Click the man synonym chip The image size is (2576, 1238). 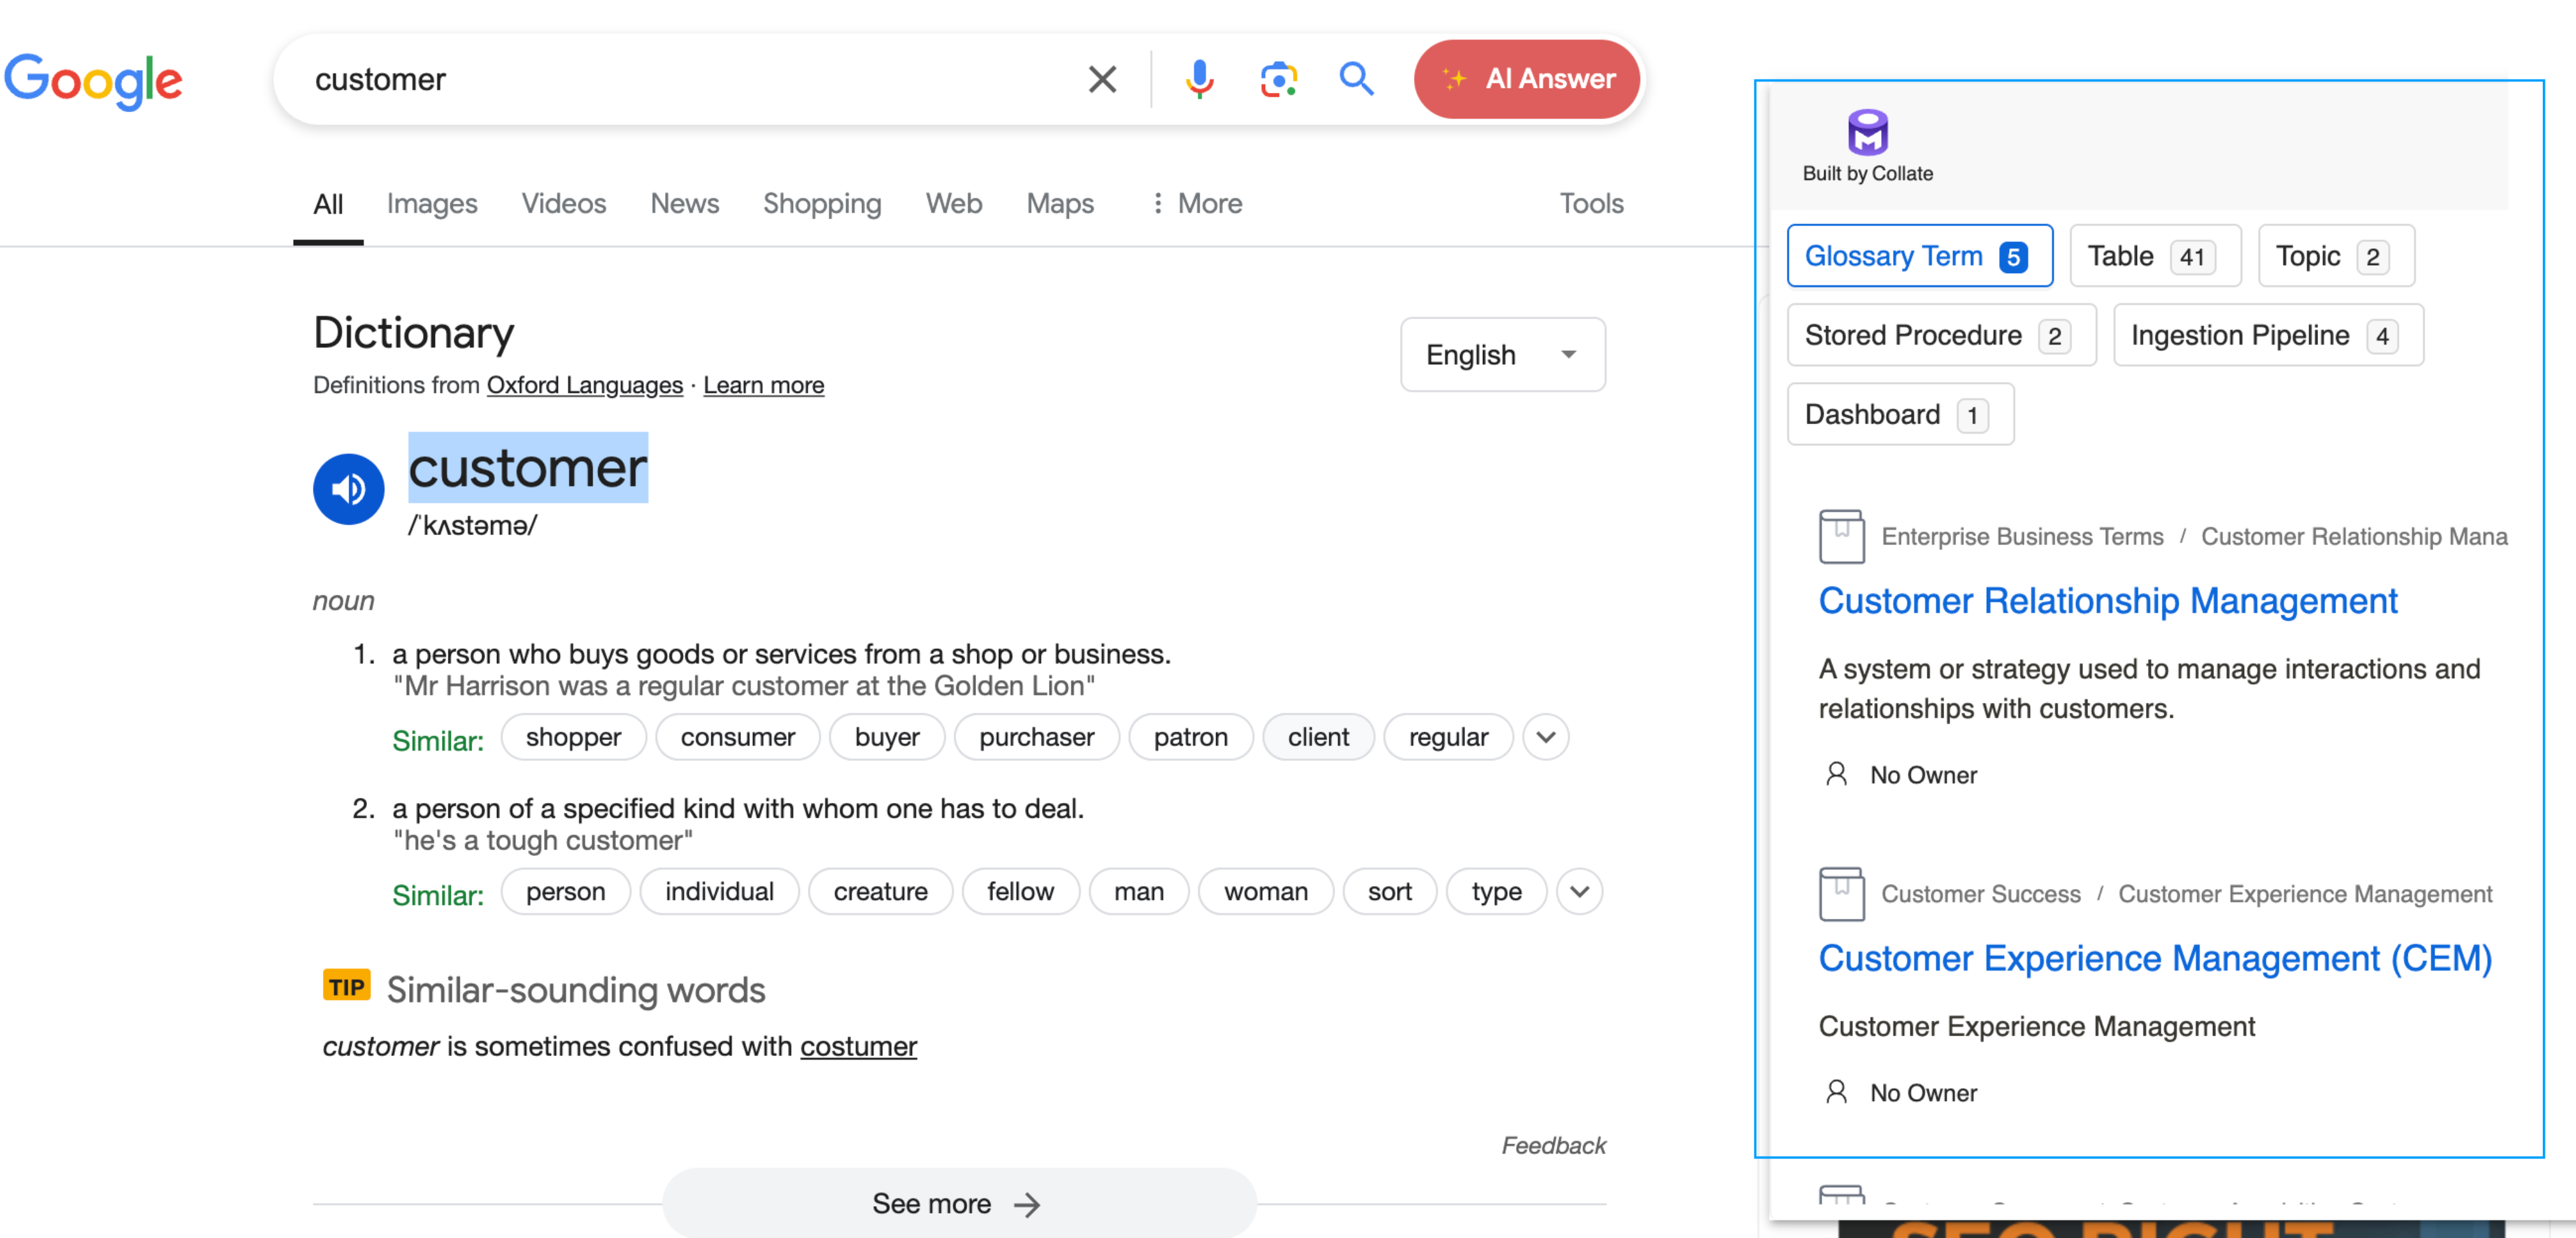tap(1138, 892)
